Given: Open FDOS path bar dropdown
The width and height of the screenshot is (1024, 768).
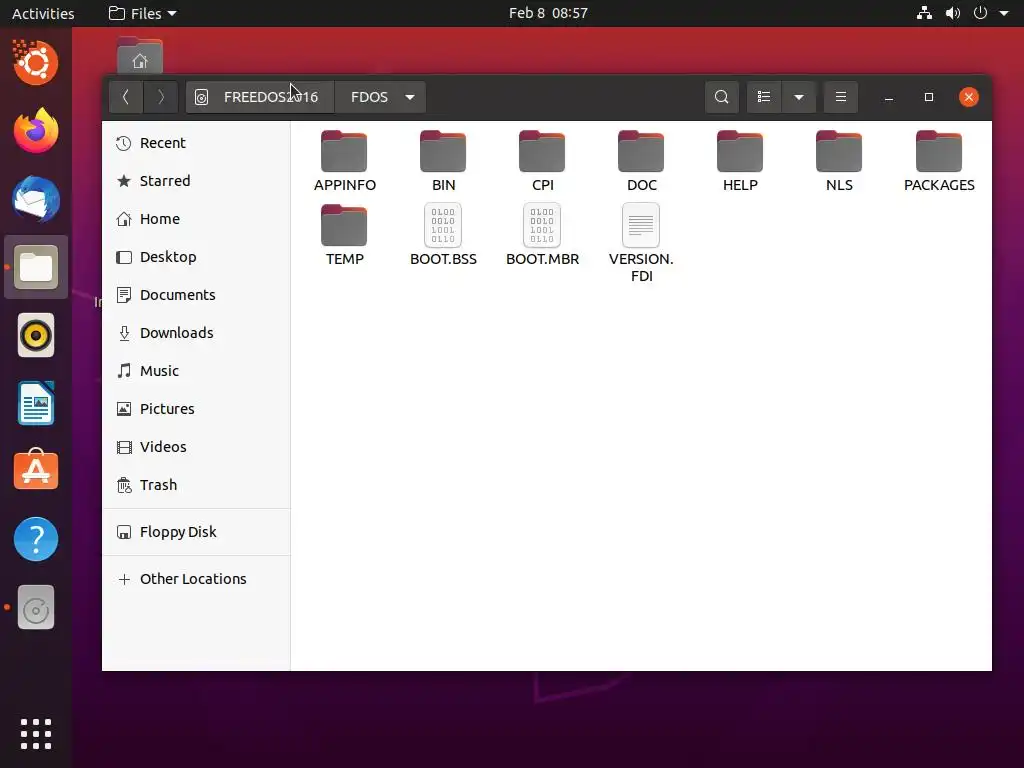Looking at the screenshot, I should pos(410,97).
